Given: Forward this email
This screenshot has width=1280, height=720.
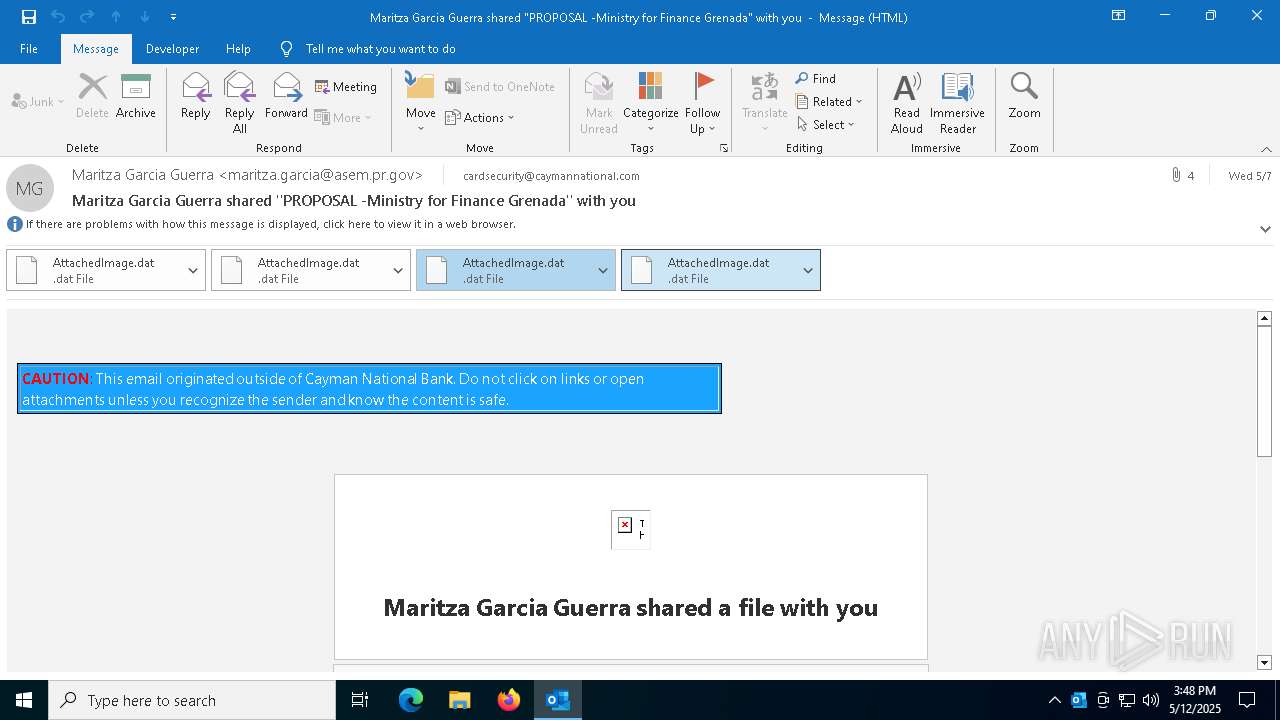Looking at the screenshot, I should click(x=286, y=96).
